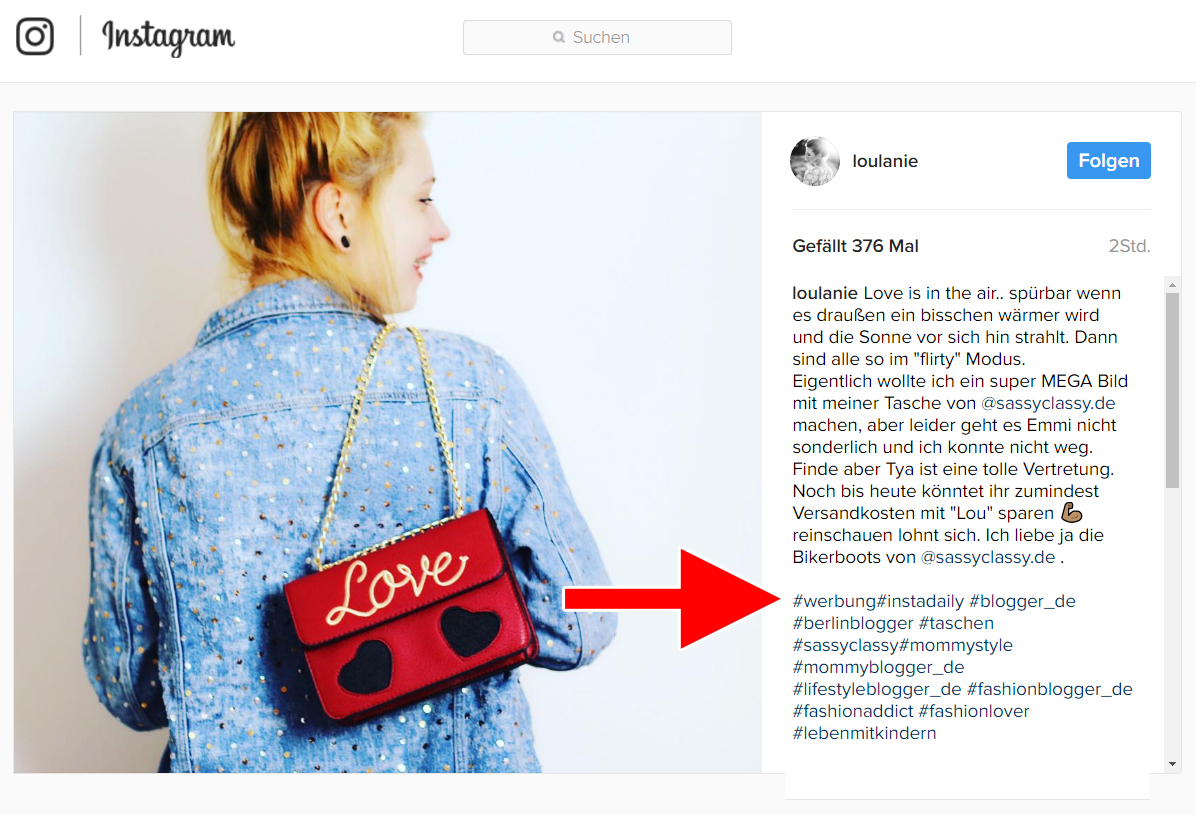
Task: Open the 2Std. post timestamp
Action: click(x=1129, y=246)
